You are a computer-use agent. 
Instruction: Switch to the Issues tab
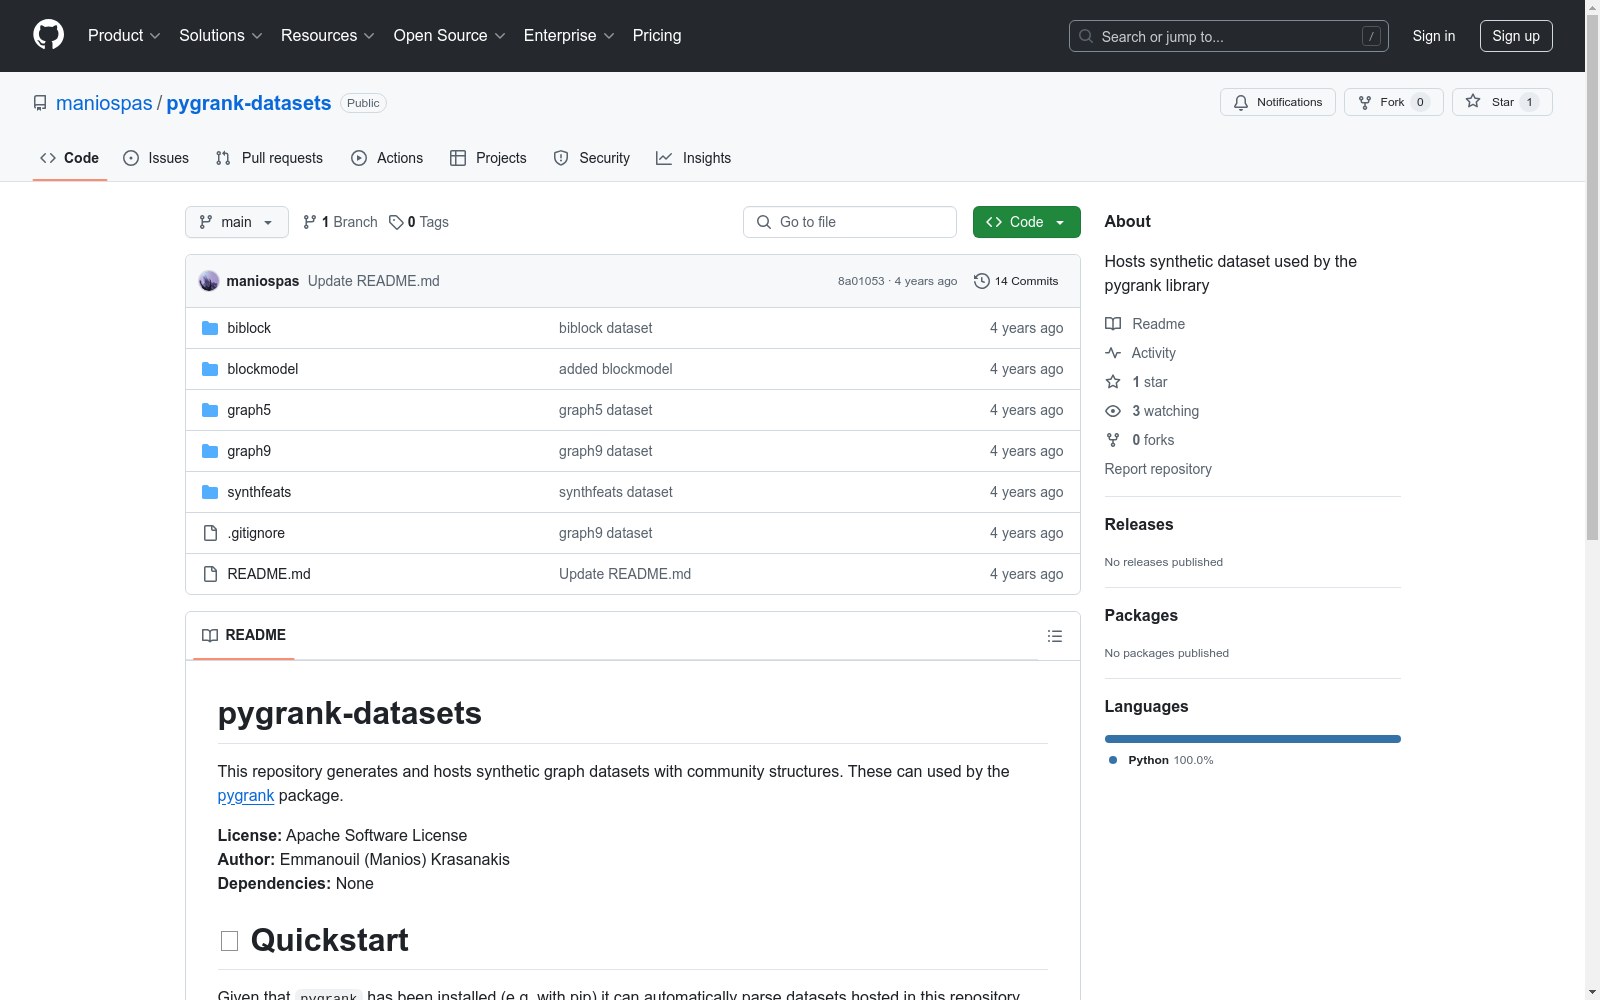(156, 158)
